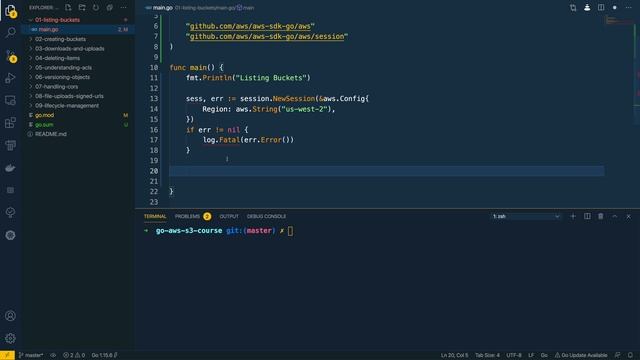Viewport: 640px width, 360px height.
Task: Split the terminal panel
Action: pyautogui.click(x=587, y=216)
